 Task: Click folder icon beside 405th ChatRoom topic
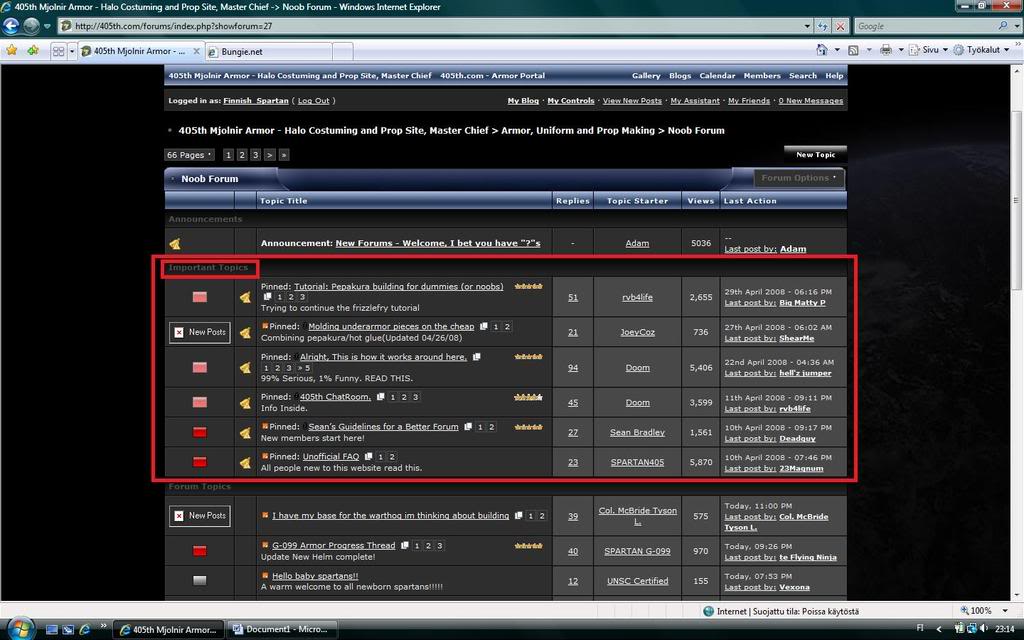coord(200,402)
